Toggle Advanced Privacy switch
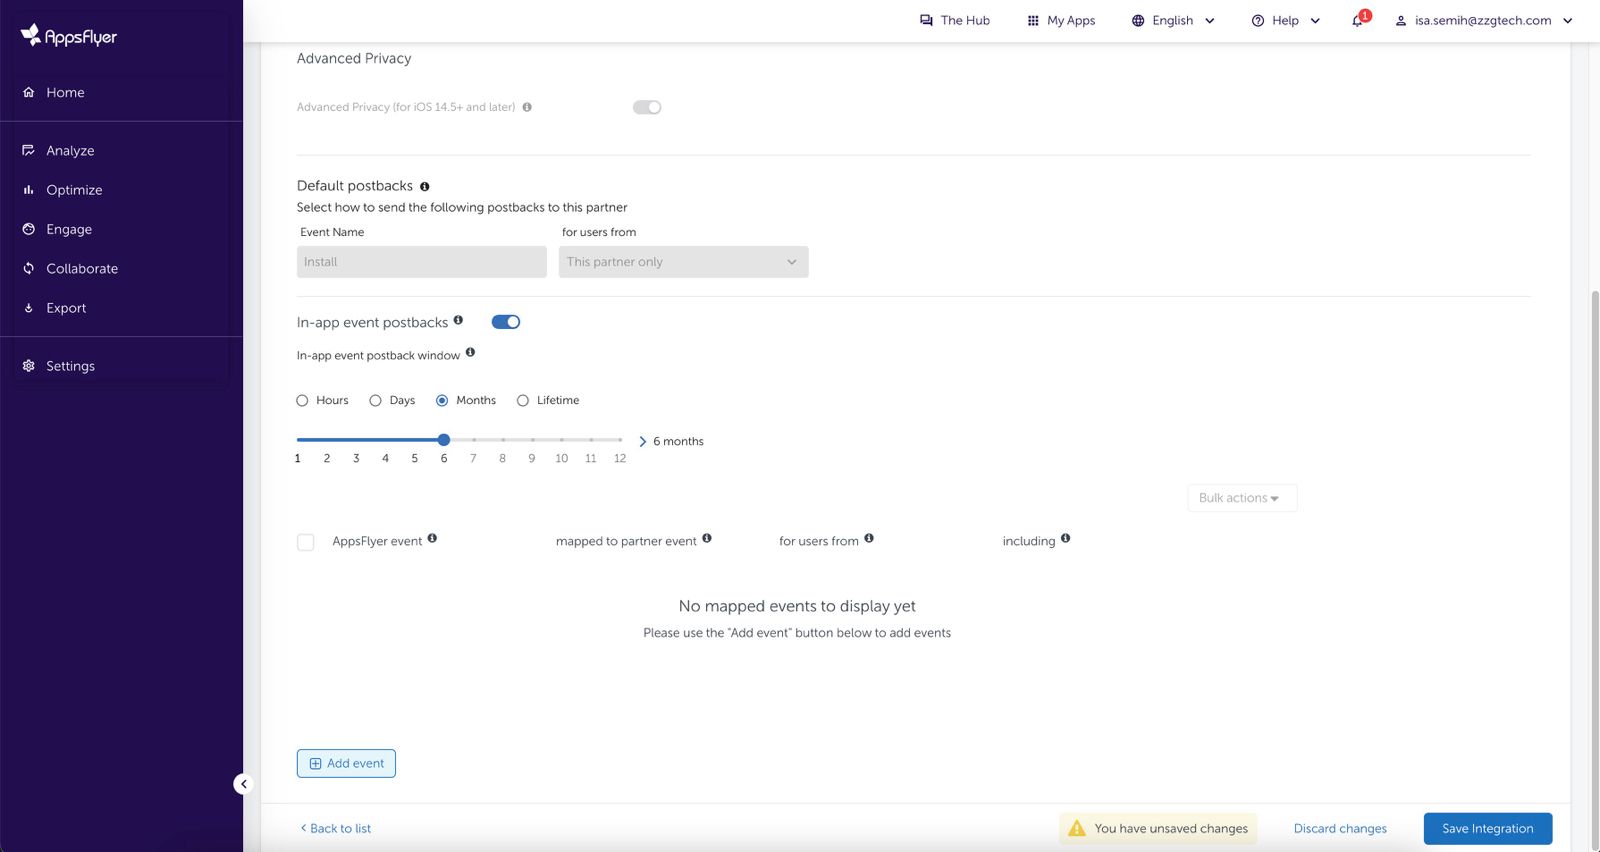 [x=647, y=107]
